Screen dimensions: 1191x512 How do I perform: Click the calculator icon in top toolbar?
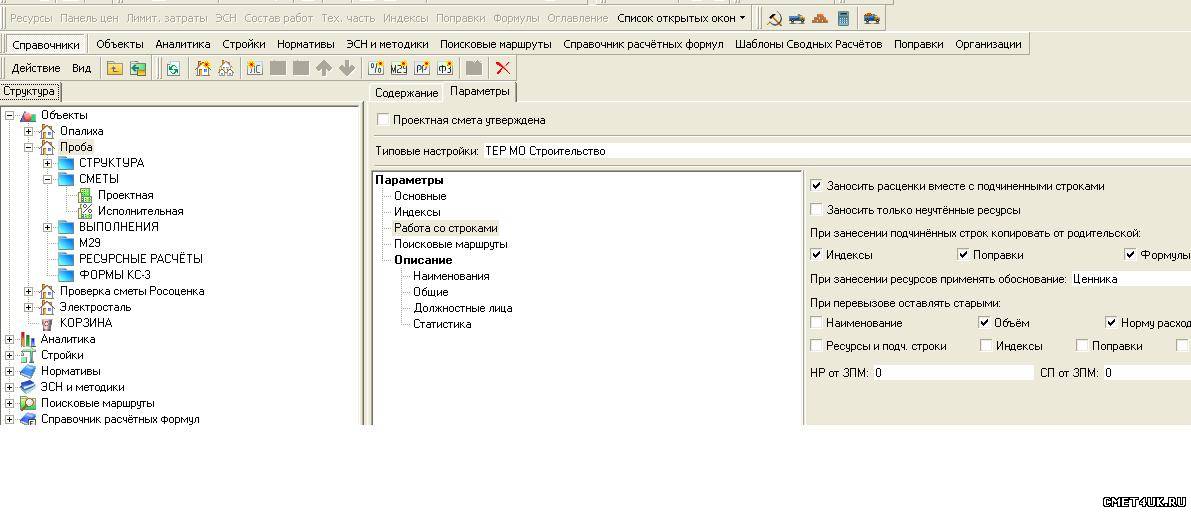coord(843,18)
